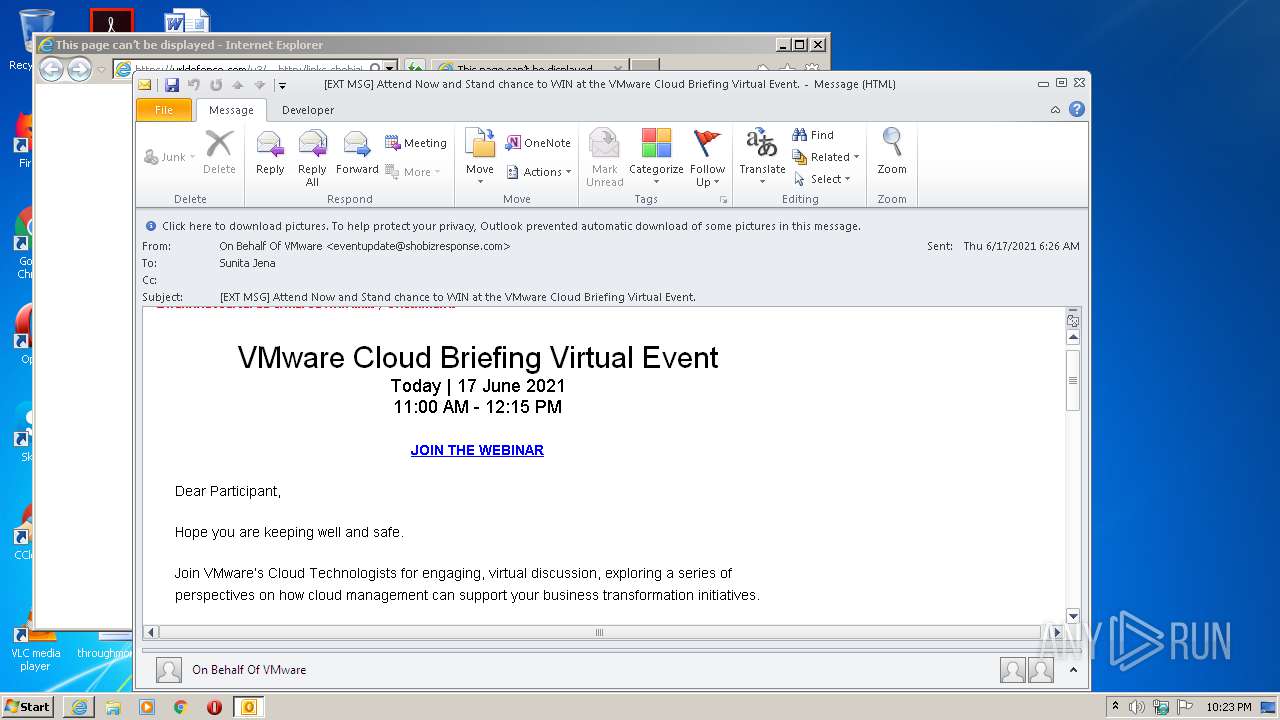Click VMware Cloud Briefing Virtual Event heading
The image size is (1280, 720).
pyautogui.click(x=478, y=358)
